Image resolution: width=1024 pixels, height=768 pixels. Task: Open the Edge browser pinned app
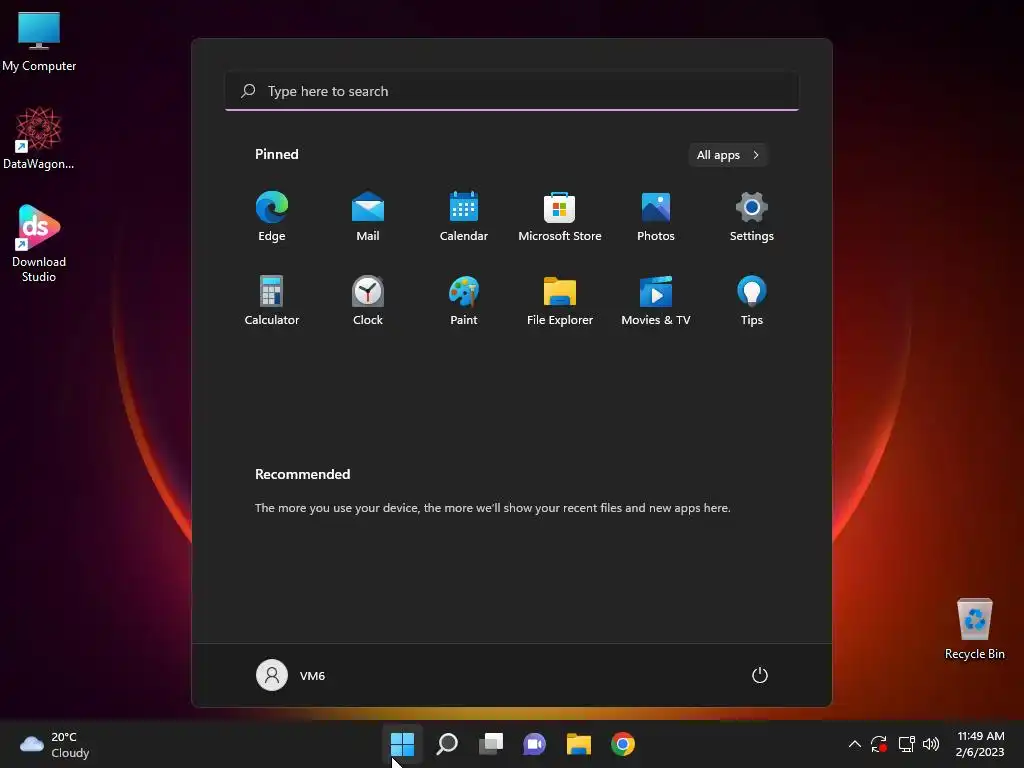click(x=272, y=216)
